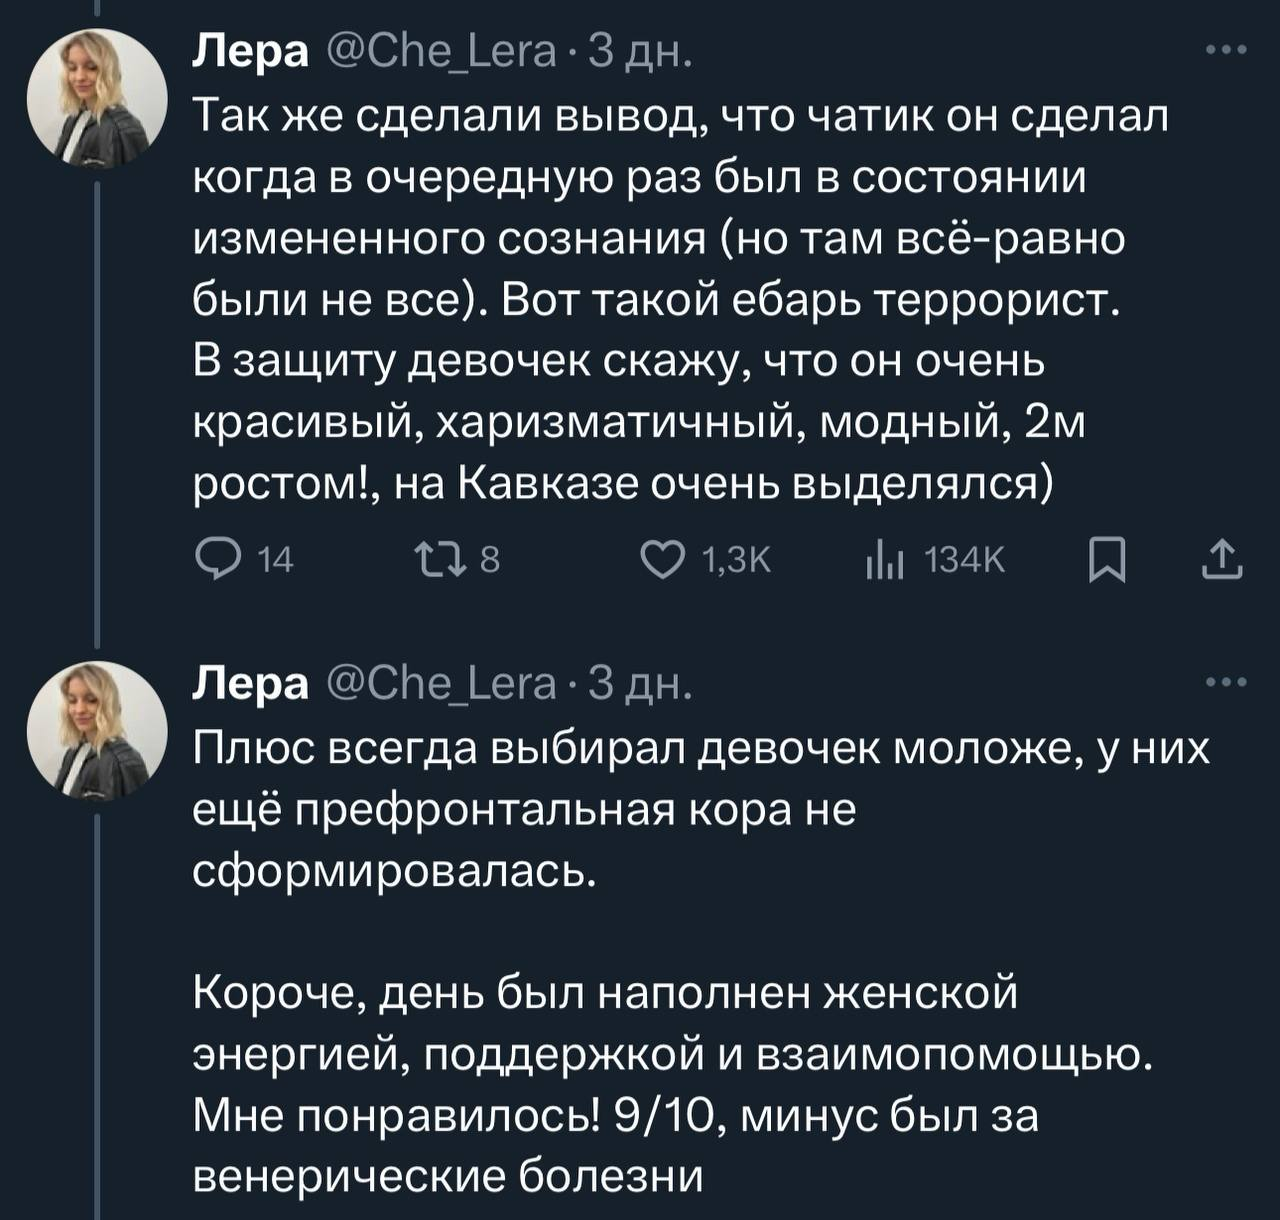Open more options on the second tweet
Image resolution: width=1280 pixels, height=1220 pixels.
pos(1227,683)
